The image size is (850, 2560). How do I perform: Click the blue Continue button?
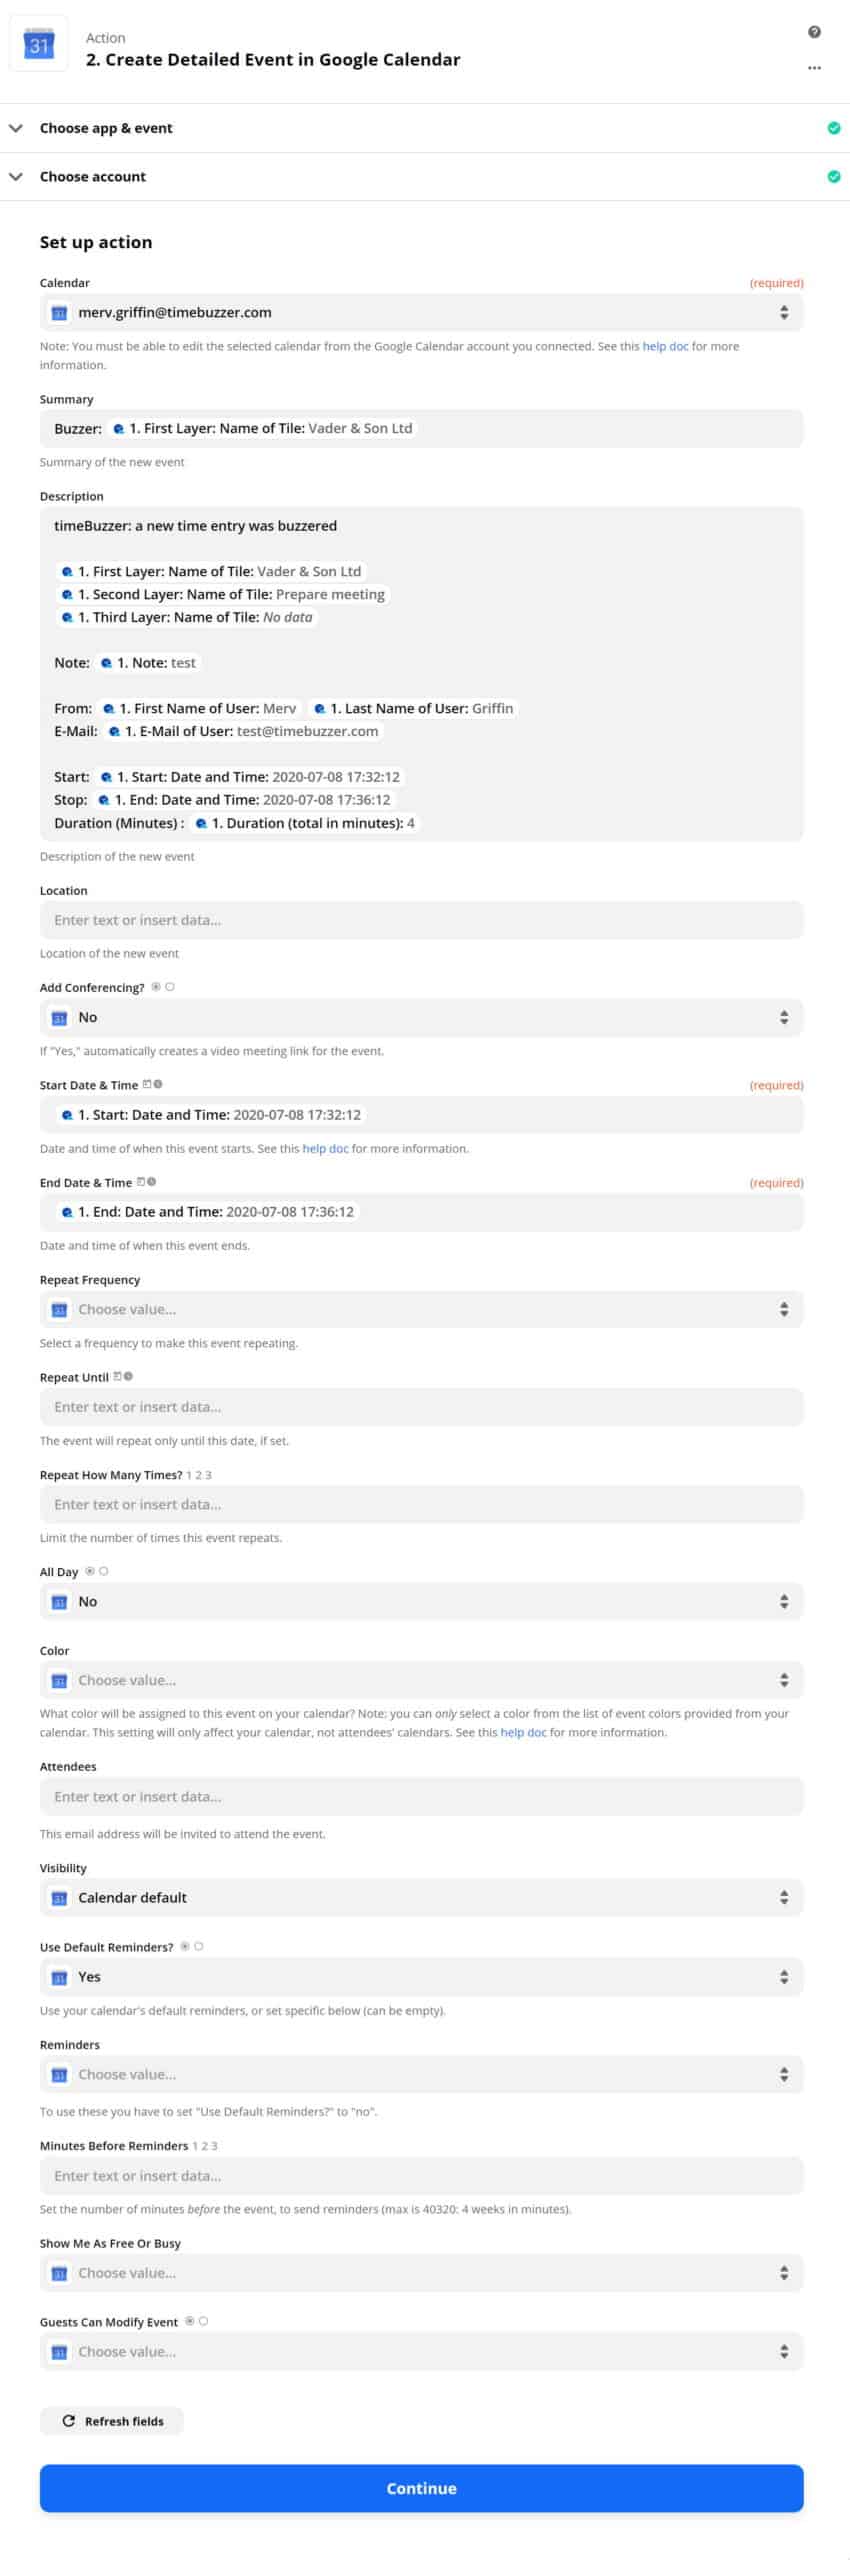421,2488
